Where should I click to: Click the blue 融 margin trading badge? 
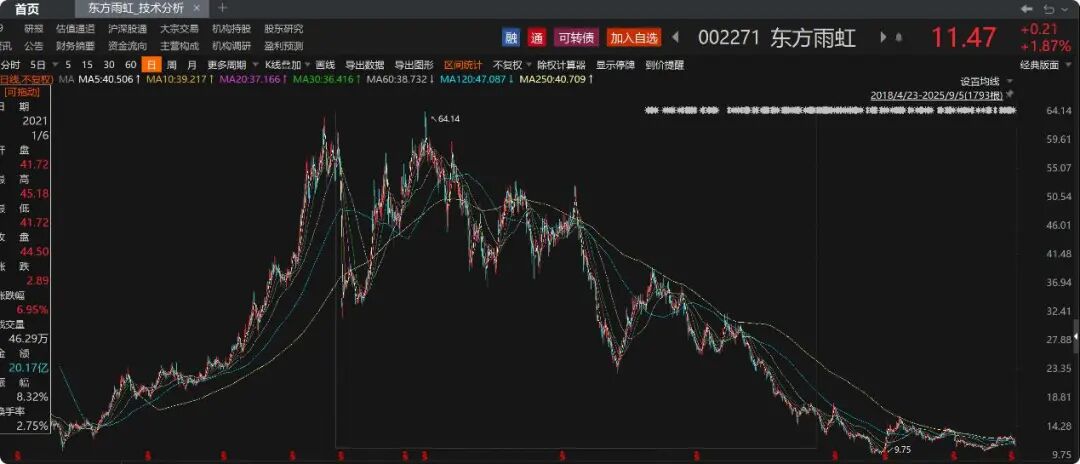[x=511, y=38]
